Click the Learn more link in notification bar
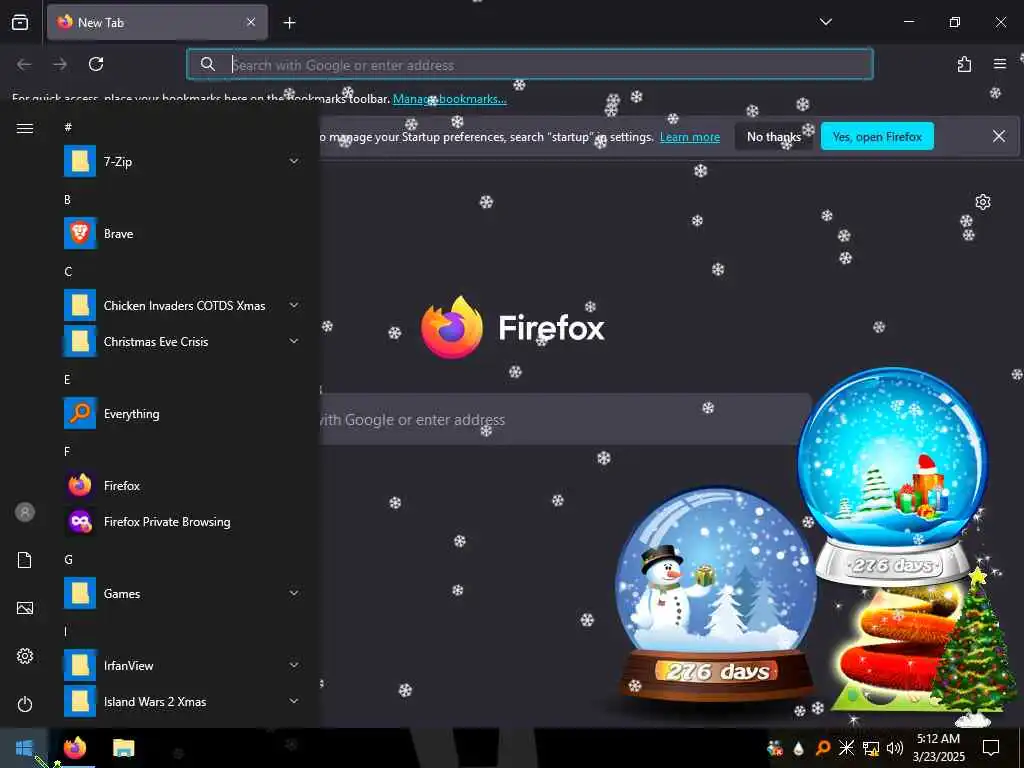This screenshot has height=768, width=1024. pyautogui.click(x=690, y=137)
